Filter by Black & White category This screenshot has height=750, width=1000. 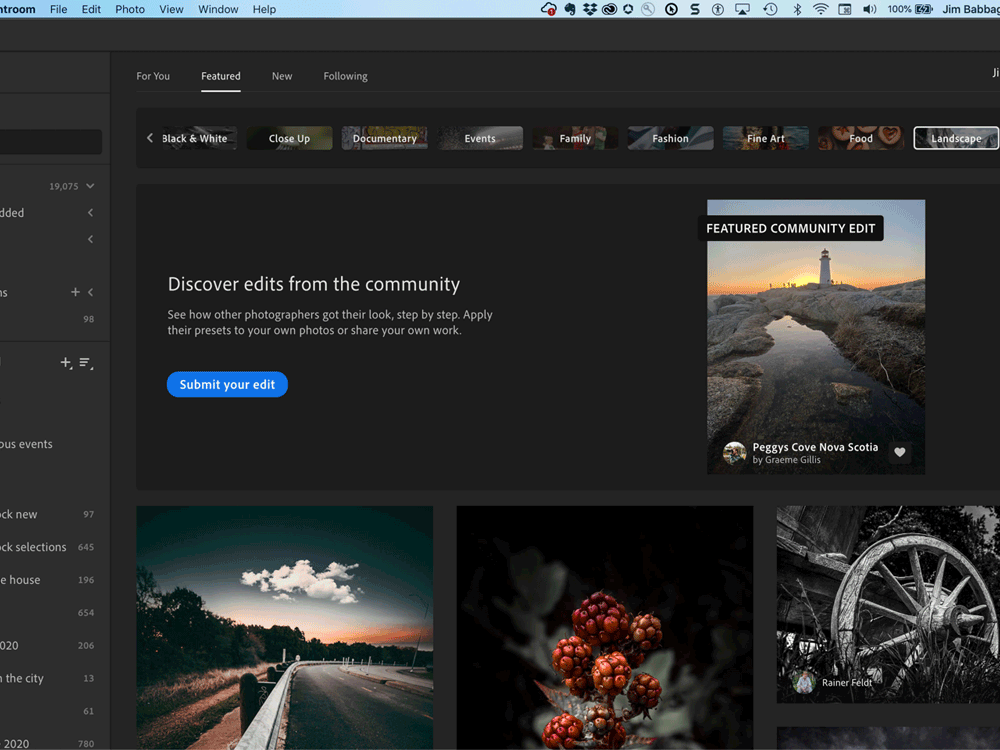click(x=199, y=138)
